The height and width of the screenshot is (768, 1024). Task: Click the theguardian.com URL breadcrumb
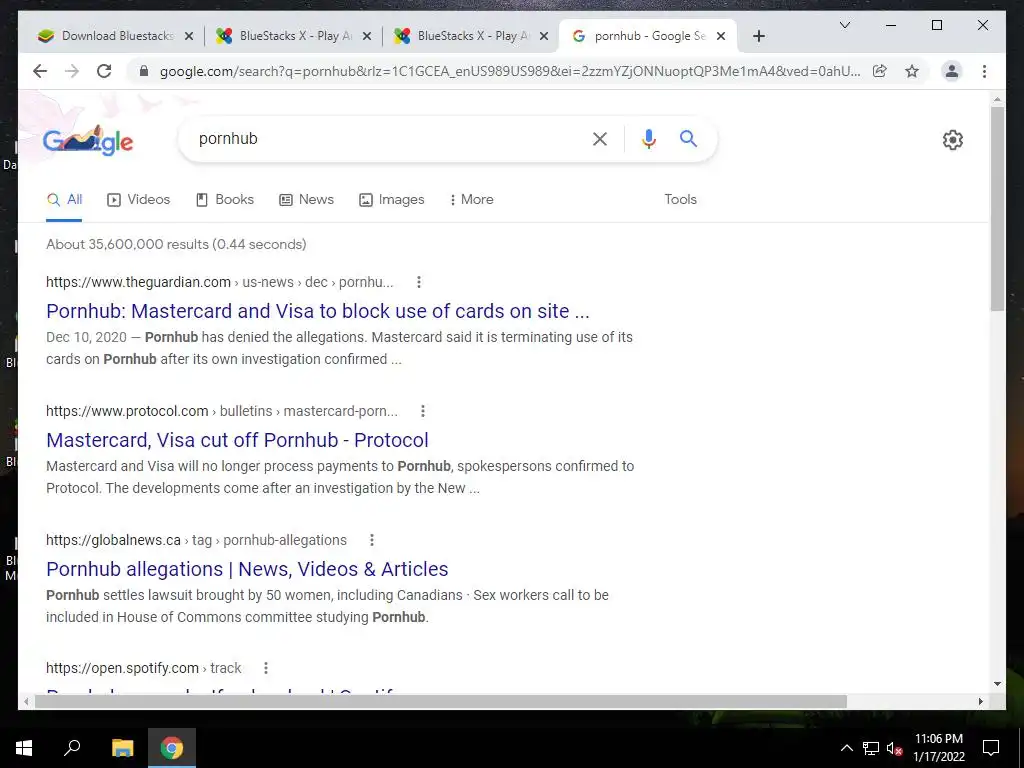(x=219, y=282)
